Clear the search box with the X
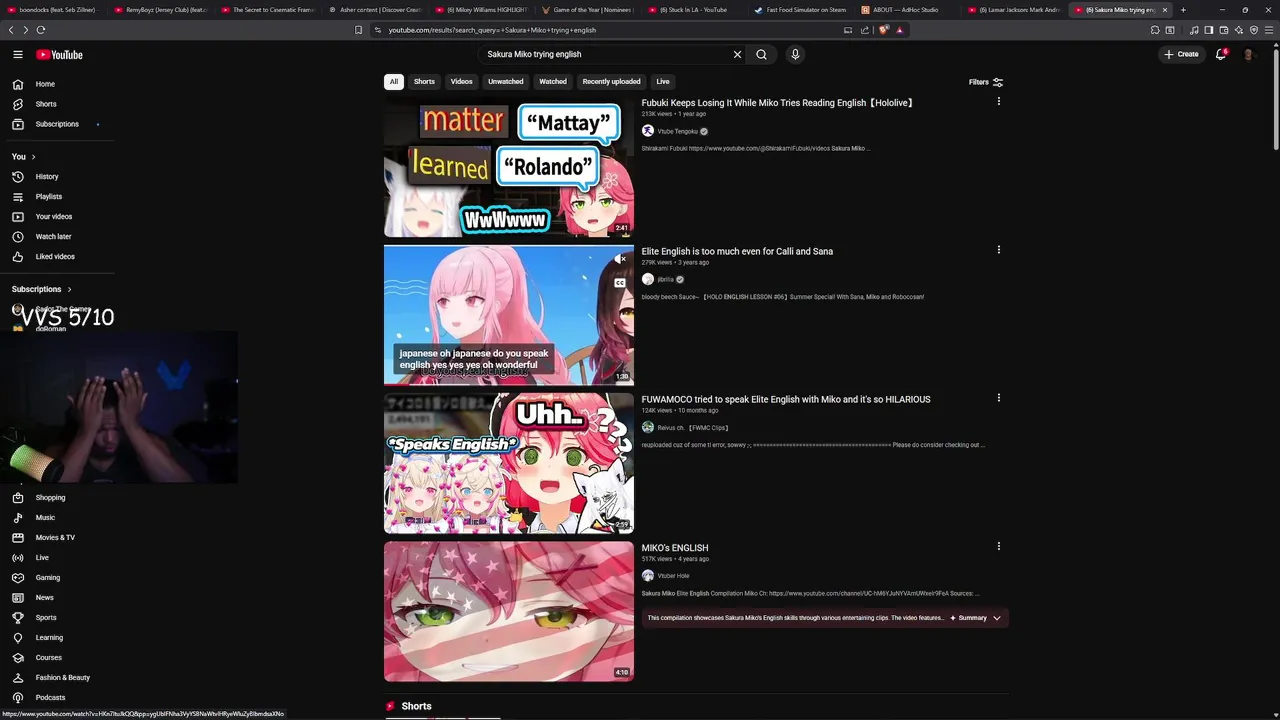Viewport: 1280px width, 720px height. tap(738, 55)
